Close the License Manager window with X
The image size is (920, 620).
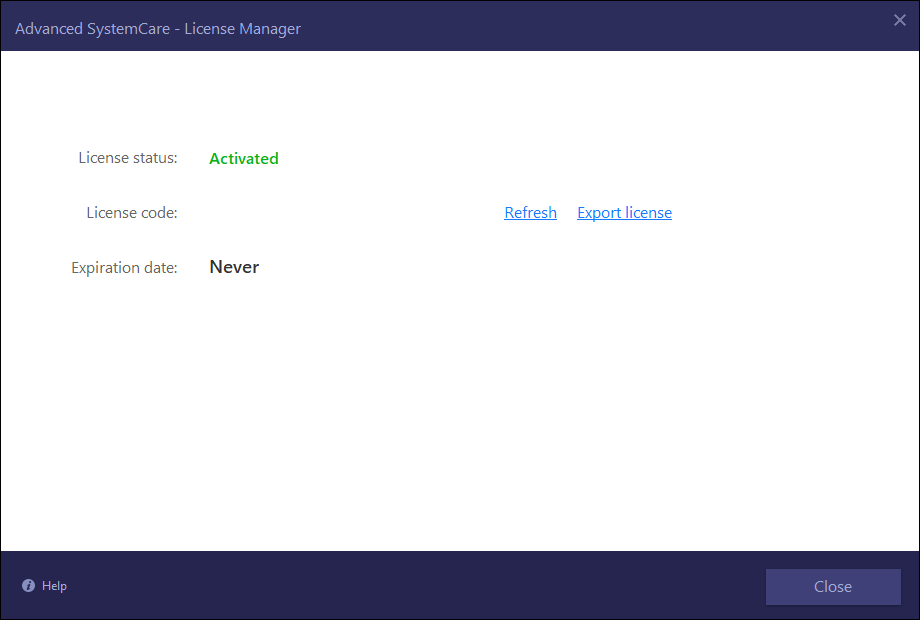click(x=899, y=21)
